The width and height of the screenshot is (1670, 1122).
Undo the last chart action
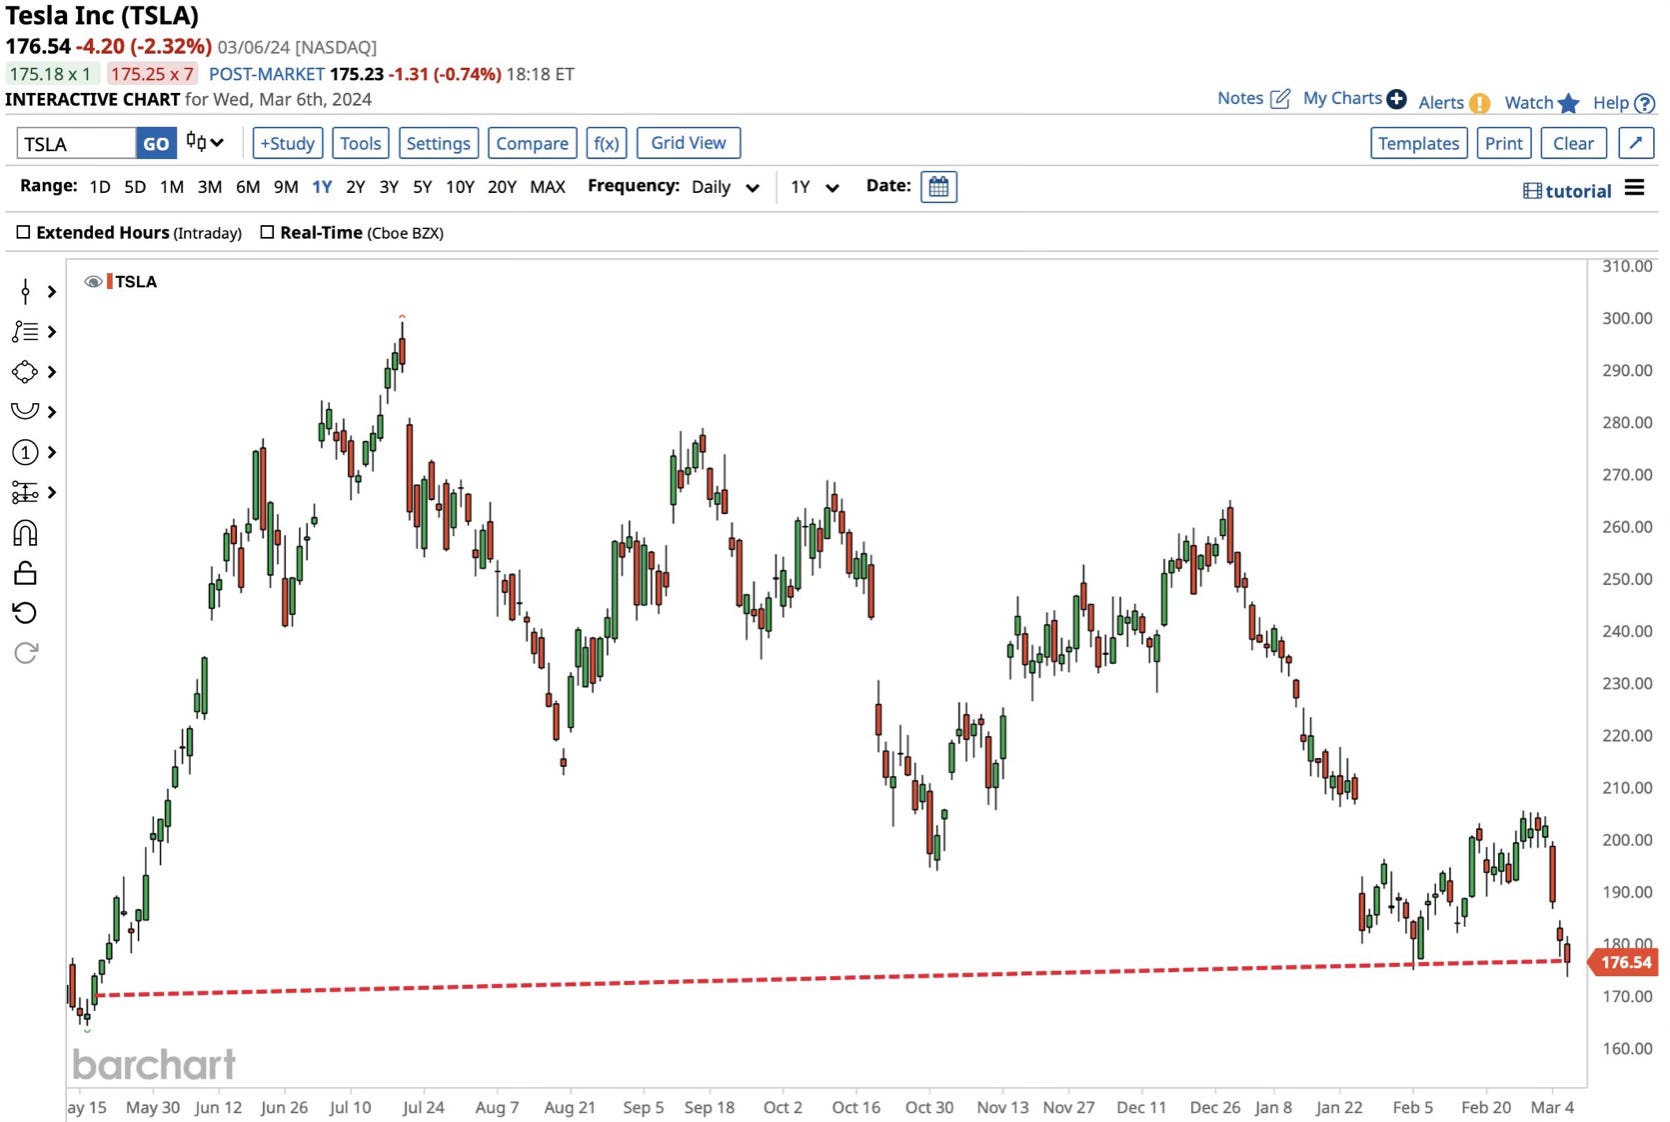point(25,613)
